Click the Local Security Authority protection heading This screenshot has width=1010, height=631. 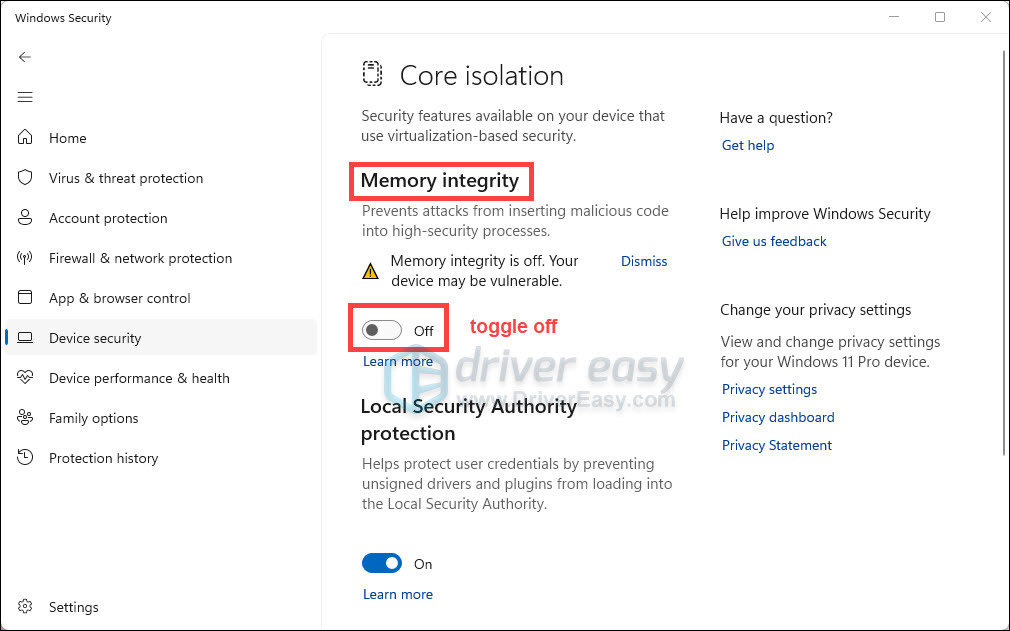[x=468, y=420]
